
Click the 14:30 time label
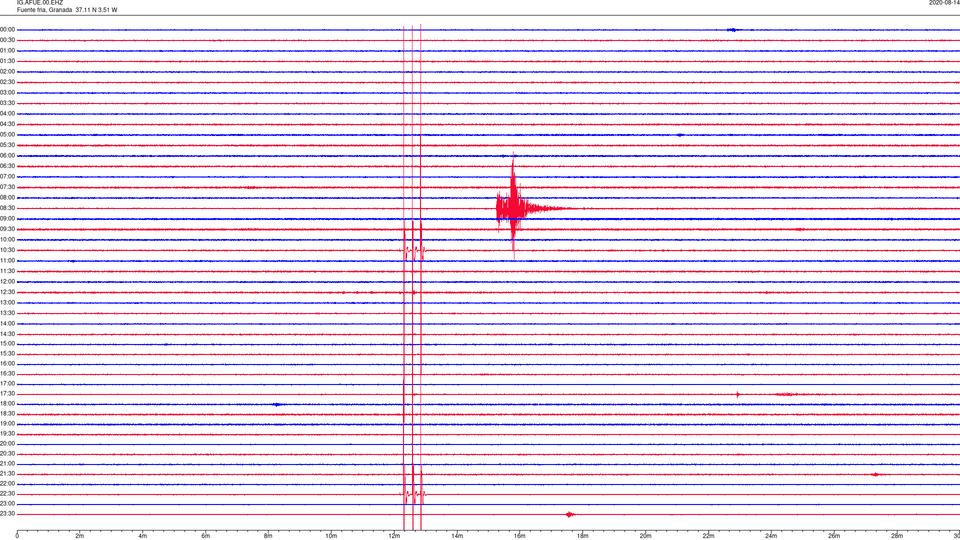(7, 334)
